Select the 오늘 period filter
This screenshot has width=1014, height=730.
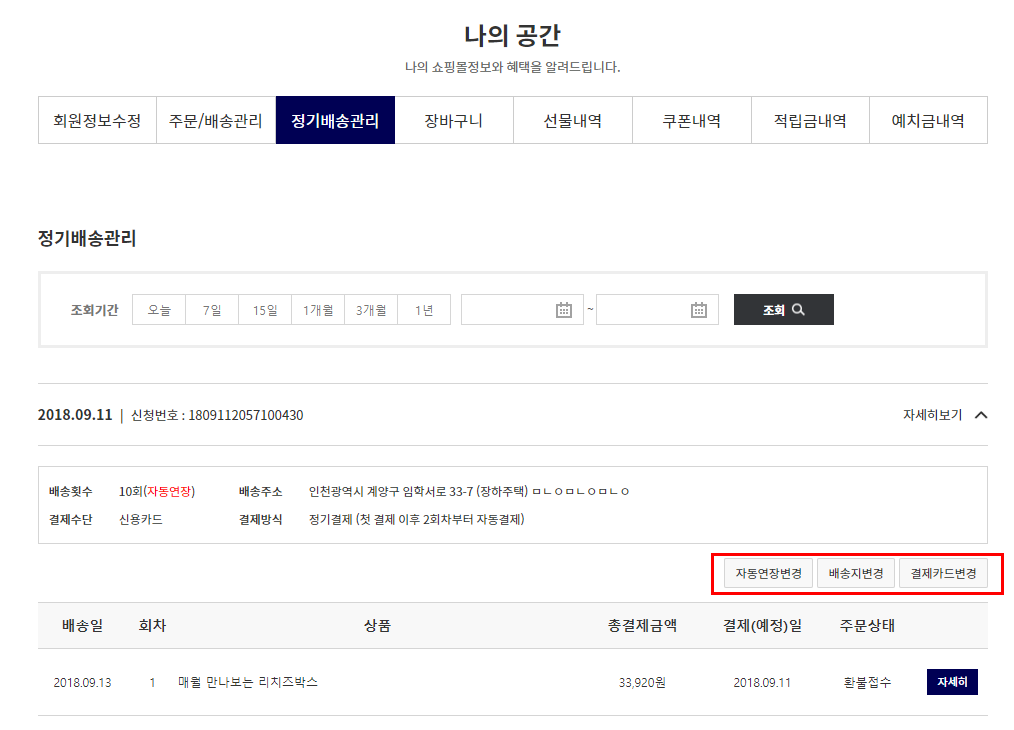tap(159, 310)
